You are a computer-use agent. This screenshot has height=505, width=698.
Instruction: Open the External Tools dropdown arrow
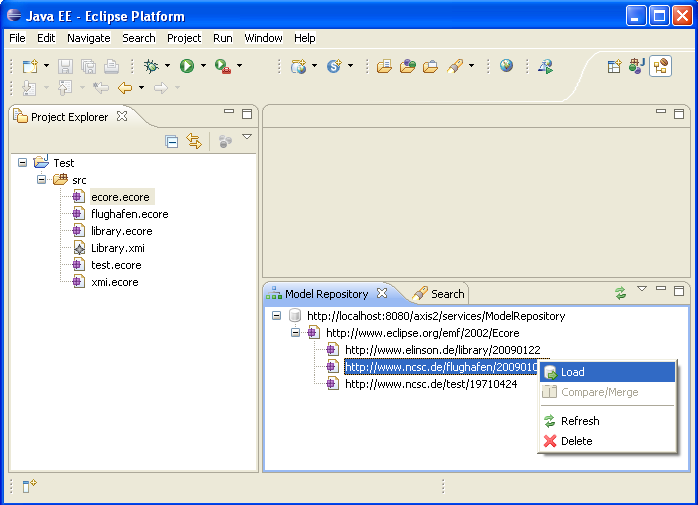[x=239, y=66]
